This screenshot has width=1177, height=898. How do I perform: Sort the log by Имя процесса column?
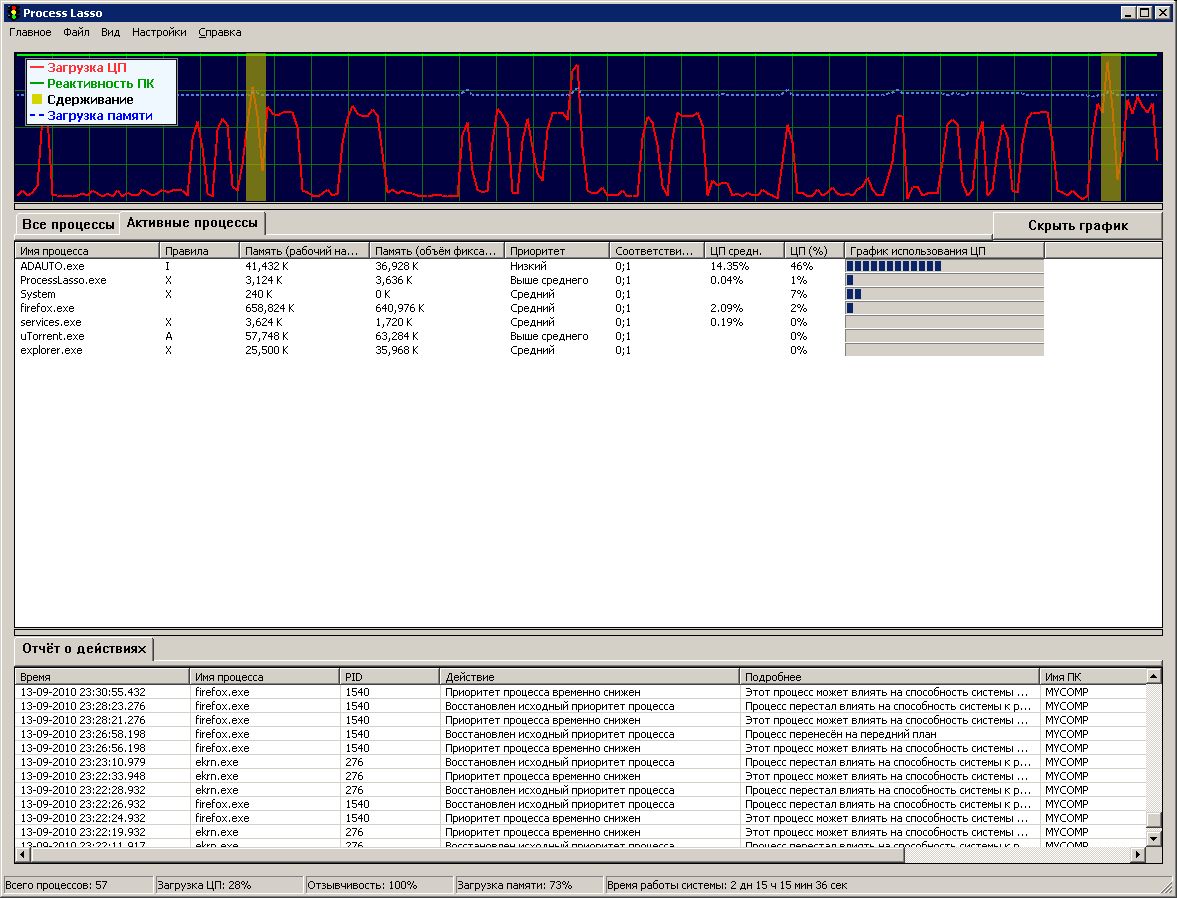pos(264,677)
